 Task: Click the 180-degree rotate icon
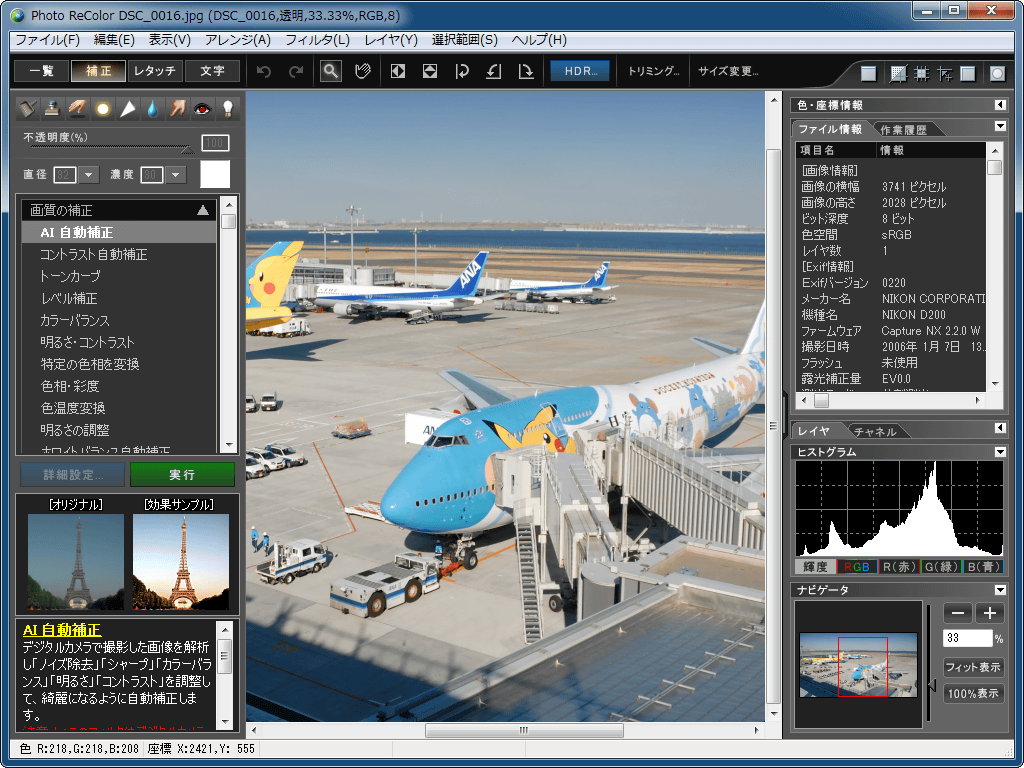(x=462, y=71)
